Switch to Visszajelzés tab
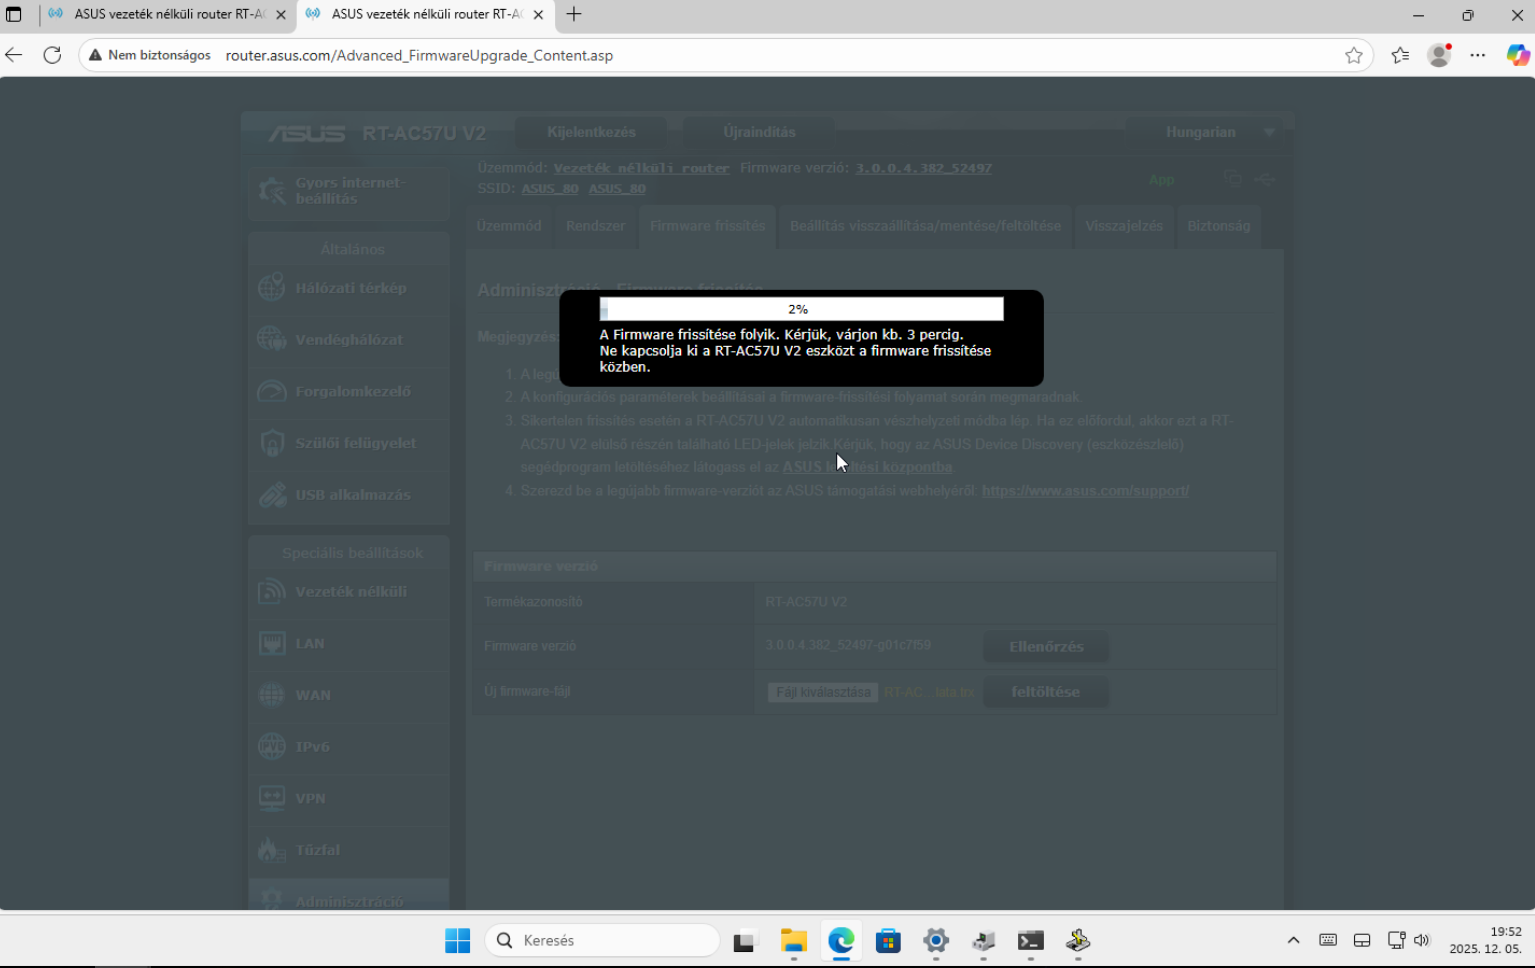Image resolution: width=1535 pixels, height=968 pixels. (1124, 226)
